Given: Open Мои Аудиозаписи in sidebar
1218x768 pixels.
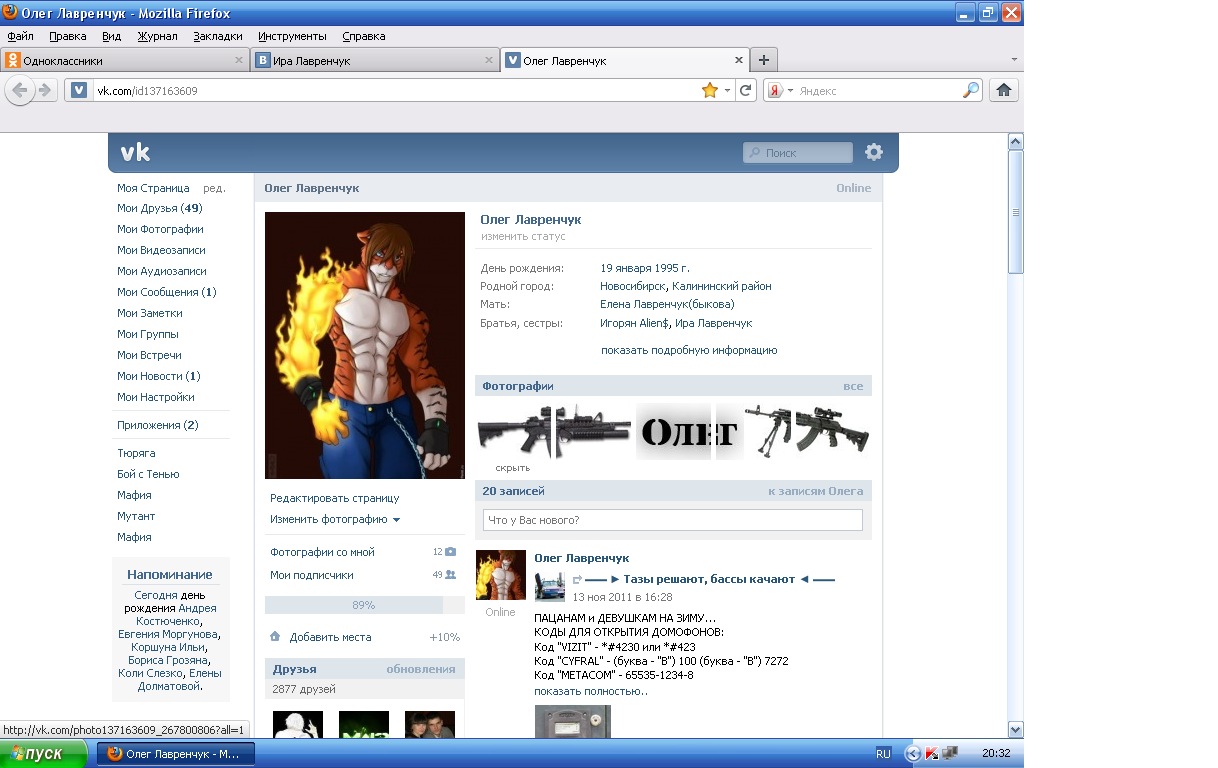Looking at the screenshot, I should [x=162, y=272].
